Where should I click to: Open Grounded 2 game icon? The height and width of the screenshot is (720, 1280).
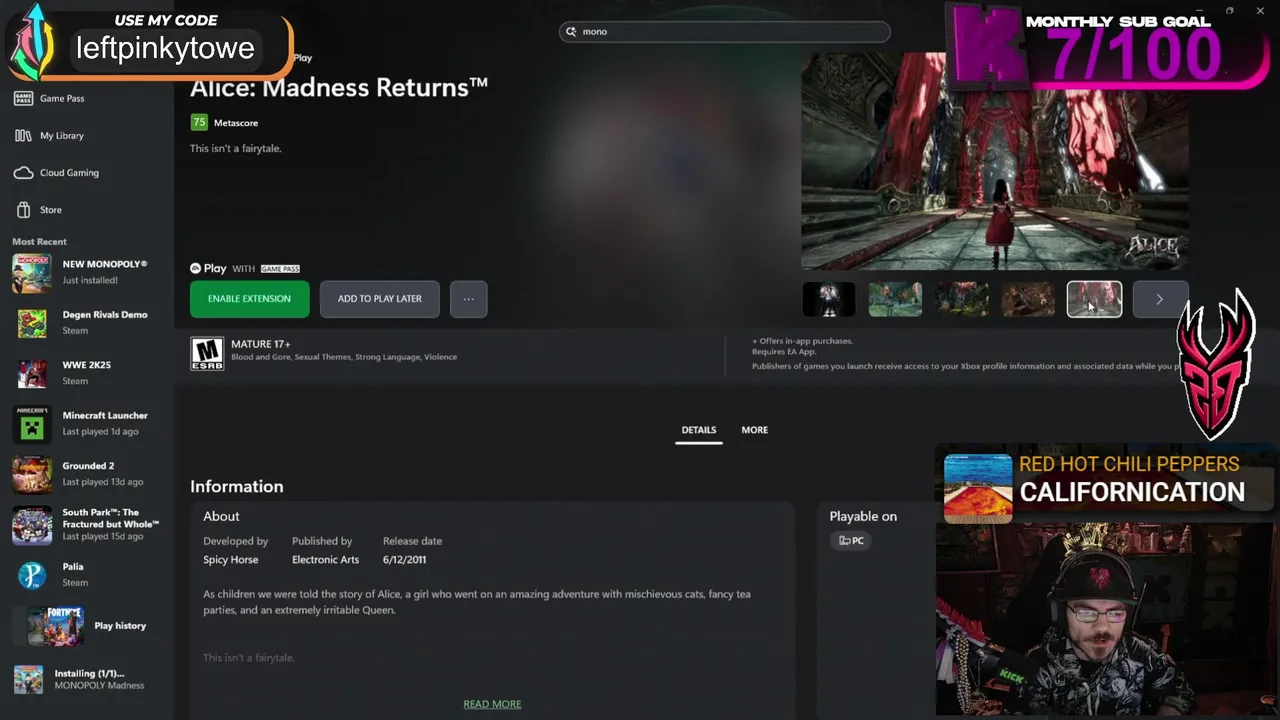pyautogui.click(x=32, y=474)
